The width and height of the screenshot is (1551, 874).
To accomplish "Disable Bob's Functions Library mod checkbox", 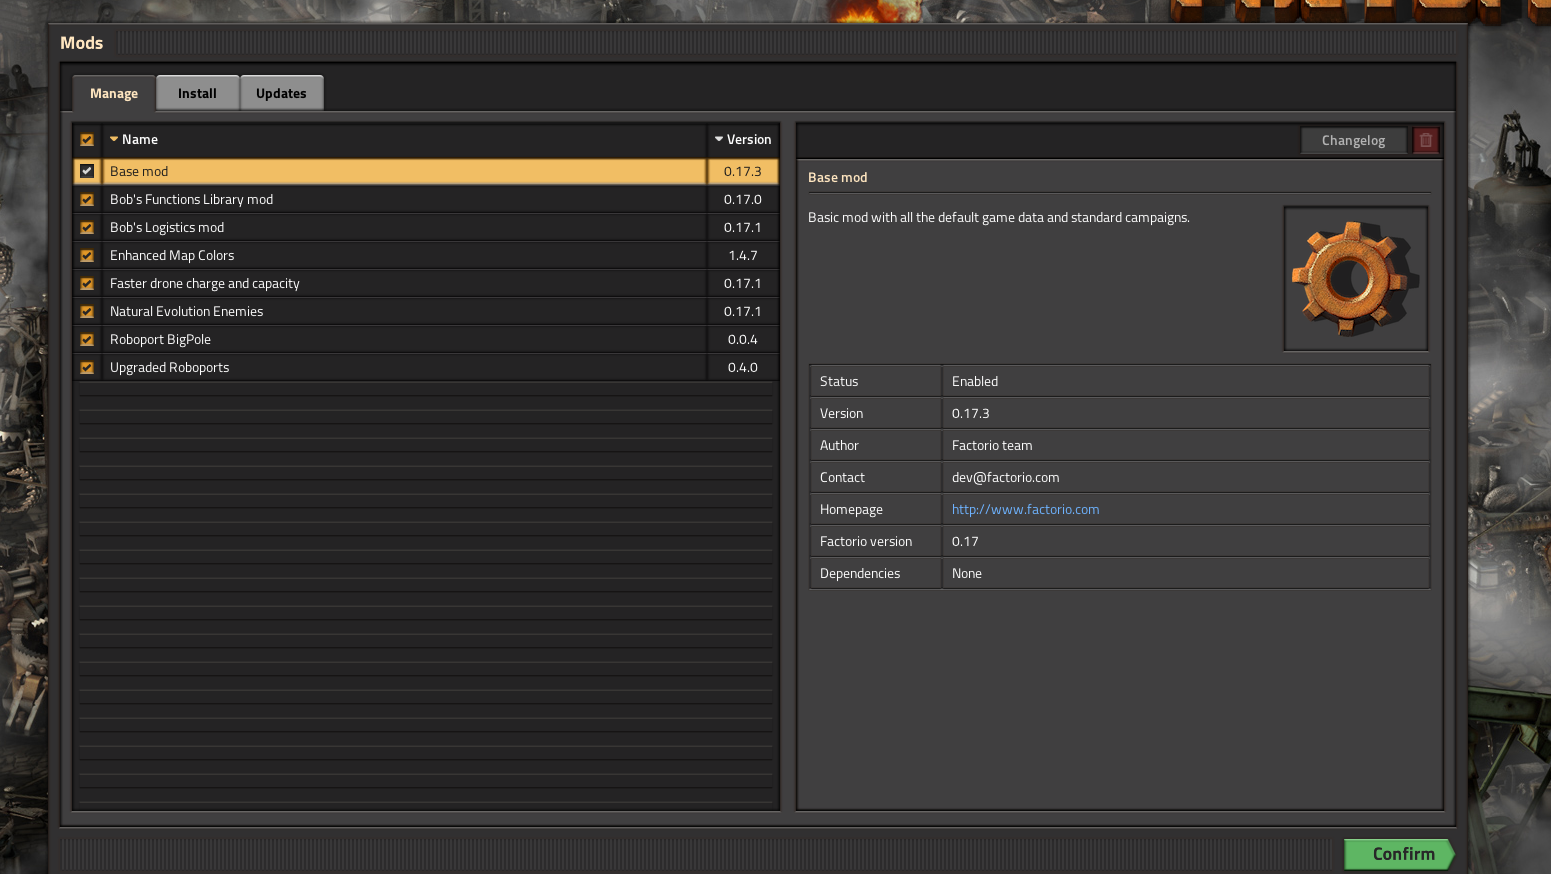I will pos(87,199).
